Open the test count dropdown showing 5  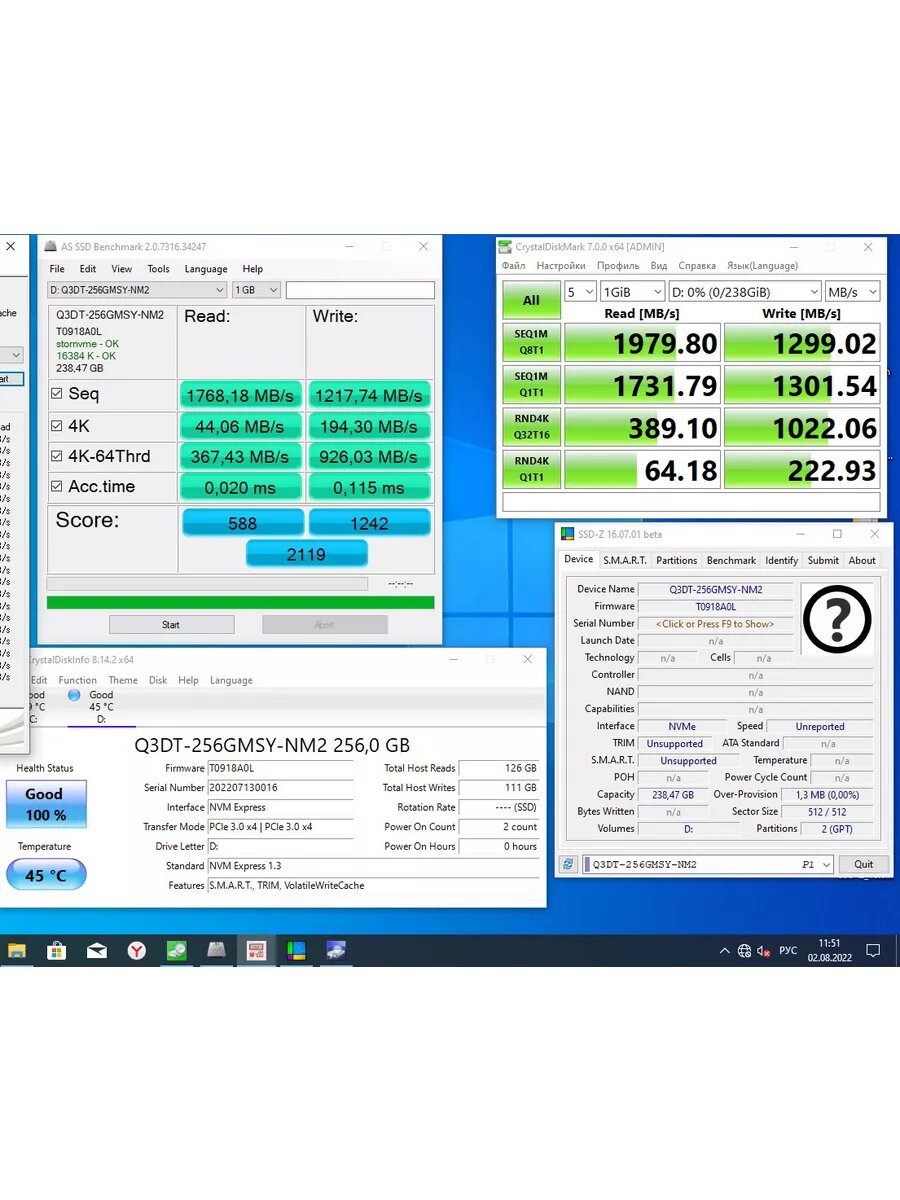pyautogui.click(x=580, y=292)
